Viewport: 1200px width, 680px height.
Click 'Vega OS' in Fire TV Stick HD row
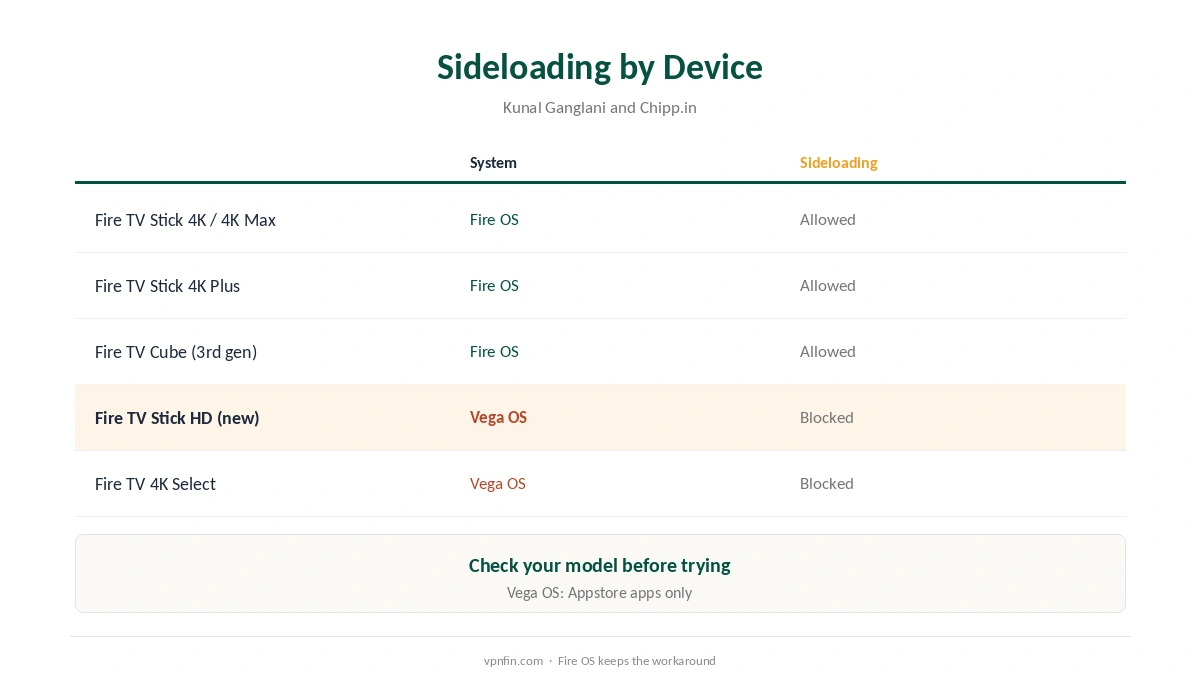(x=498, y=417)
